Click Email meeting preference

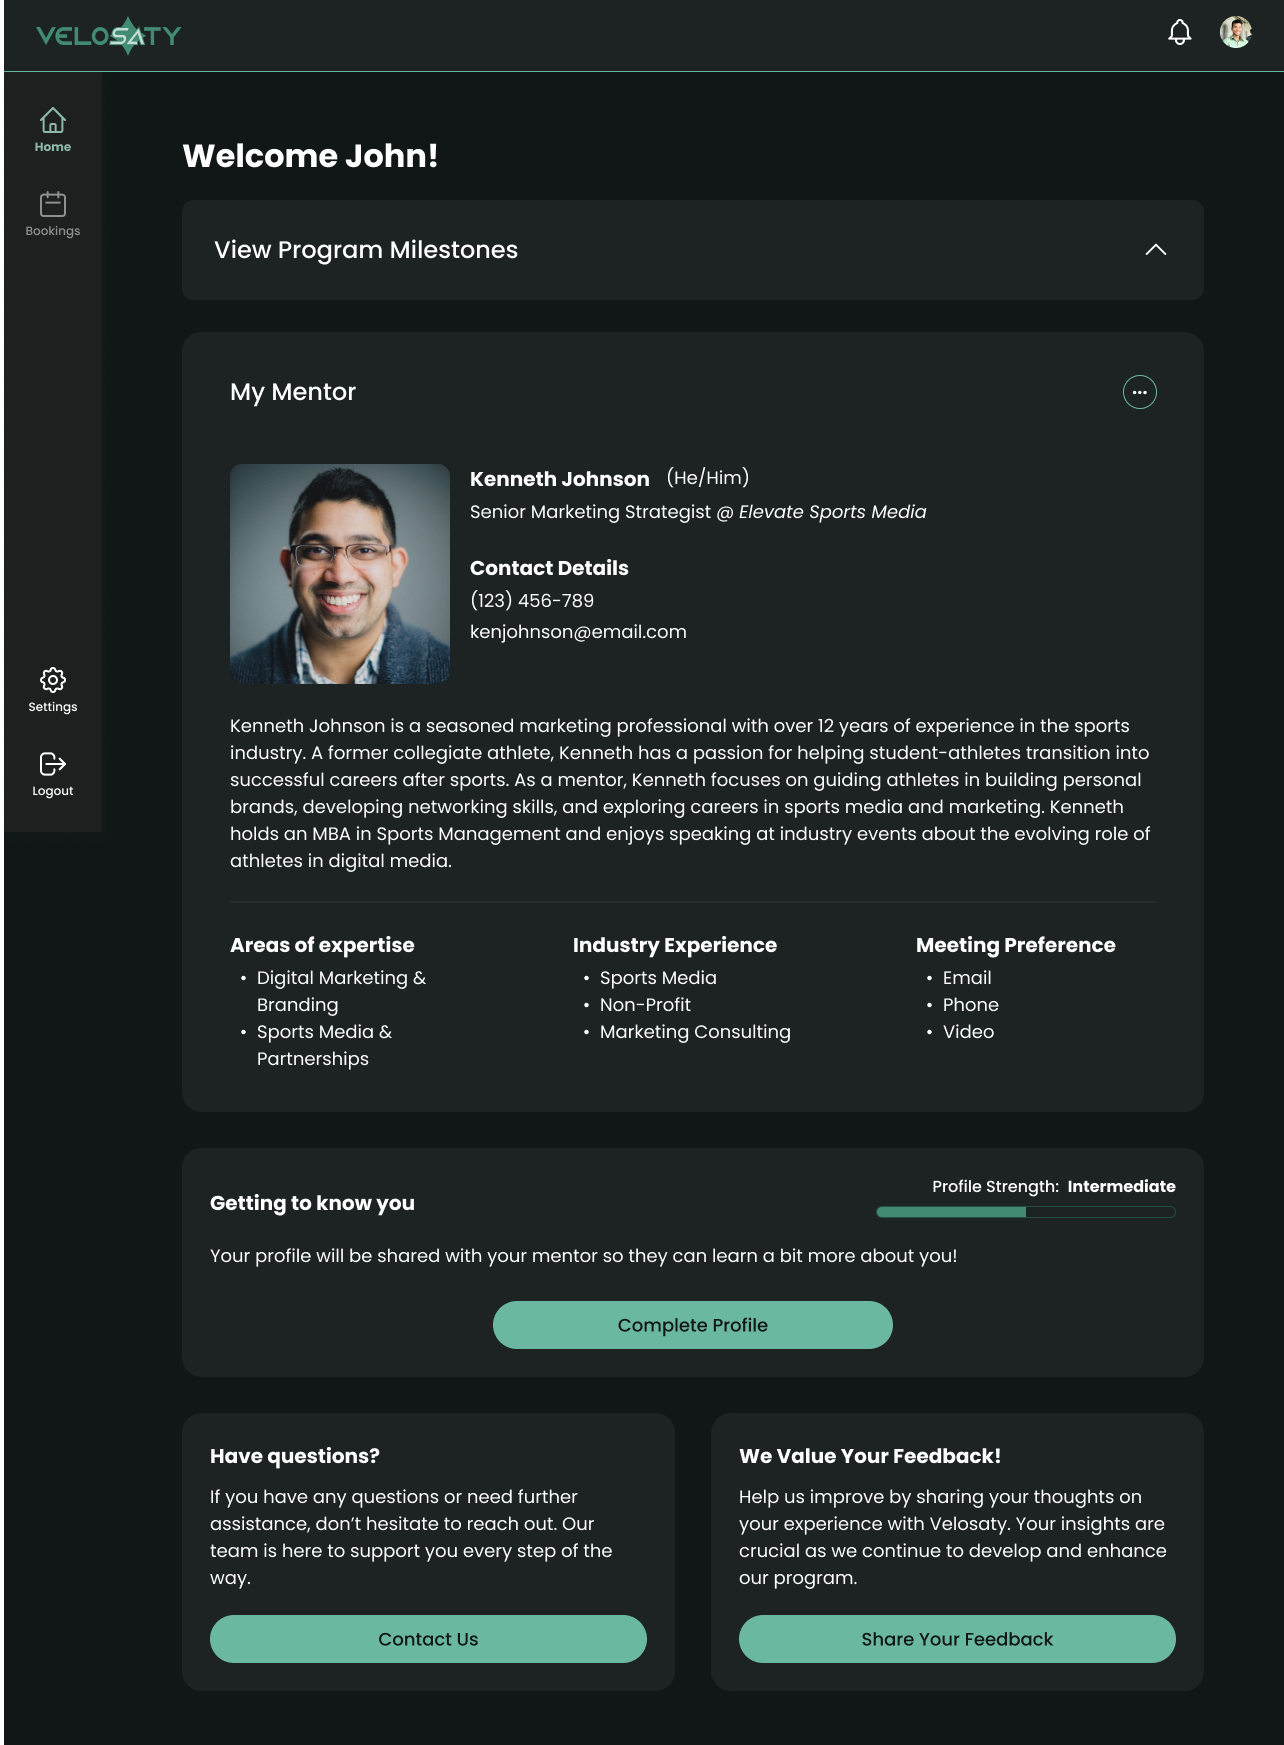click(x=967, y=978)
